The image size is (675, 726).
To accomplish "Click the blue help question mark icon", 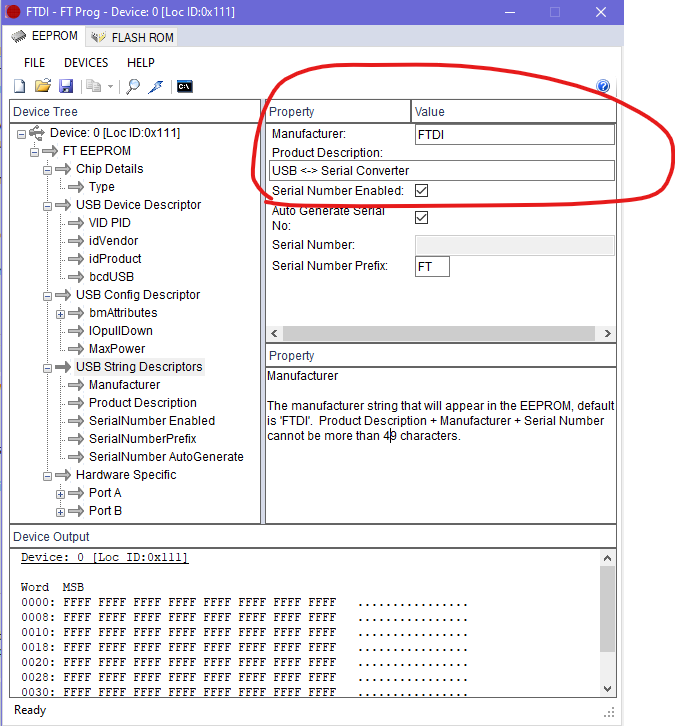I will coord(603,86).
